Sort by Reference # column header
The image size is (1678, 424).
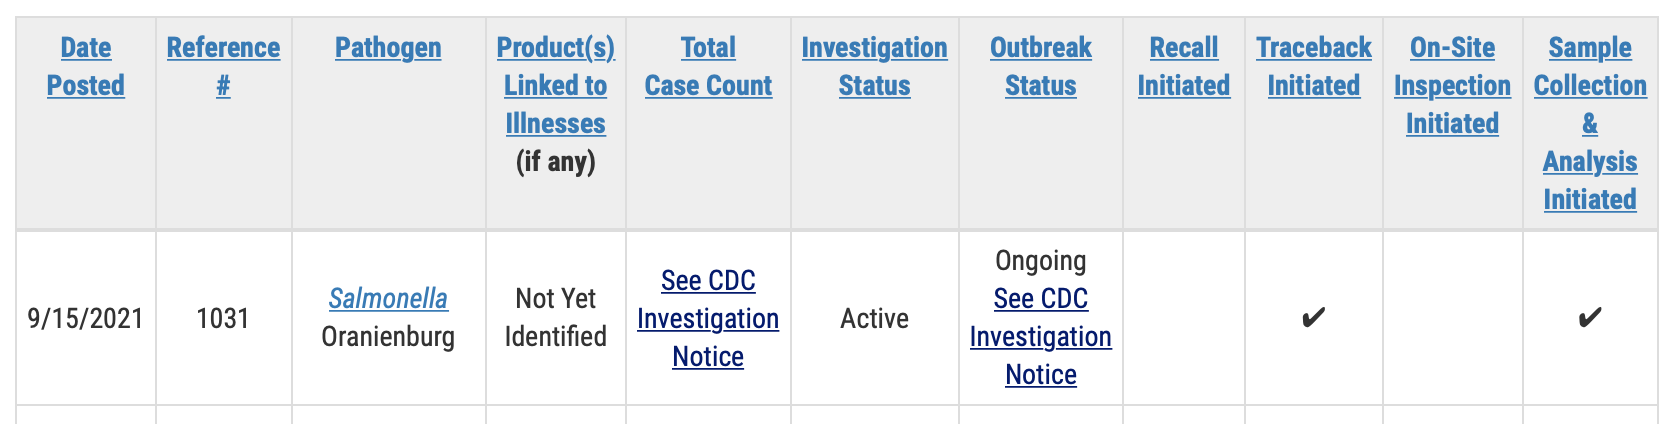(223, 66)
